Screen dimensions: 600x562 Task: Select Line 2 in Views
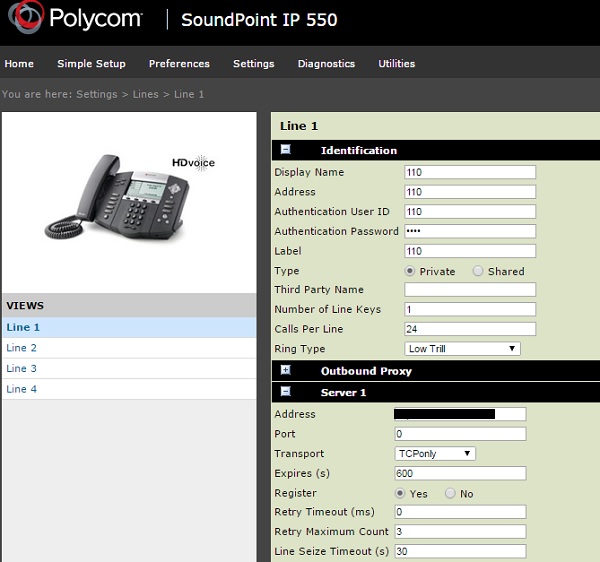point(129,348)
